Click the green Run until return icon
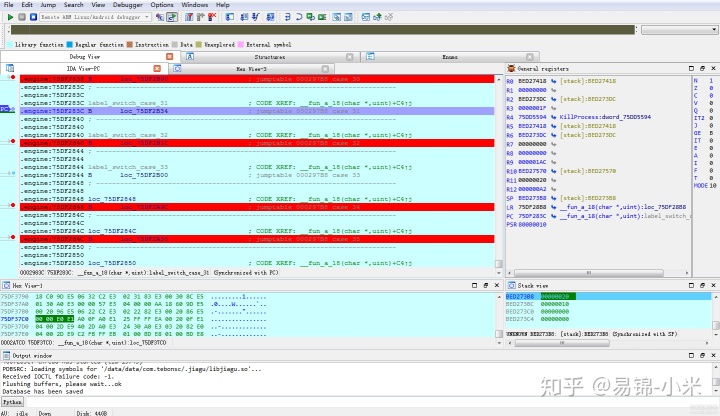This screenshot has height=416, width=720. (x=310, y=17)
